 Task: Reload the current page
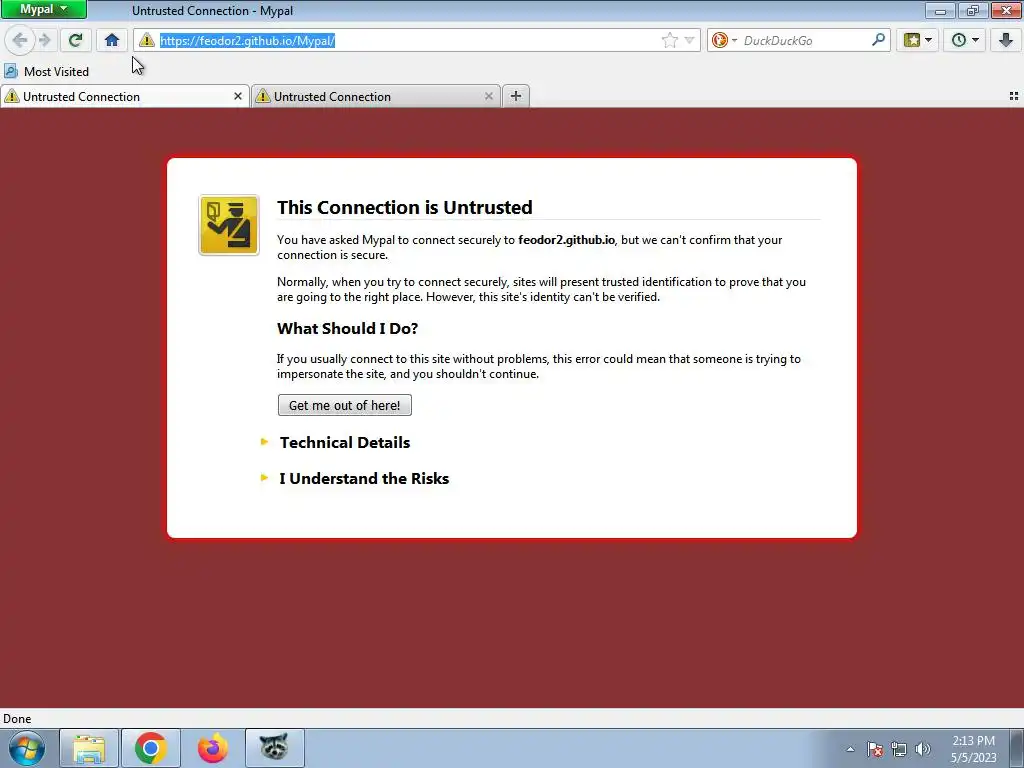(x=76, y=40)
